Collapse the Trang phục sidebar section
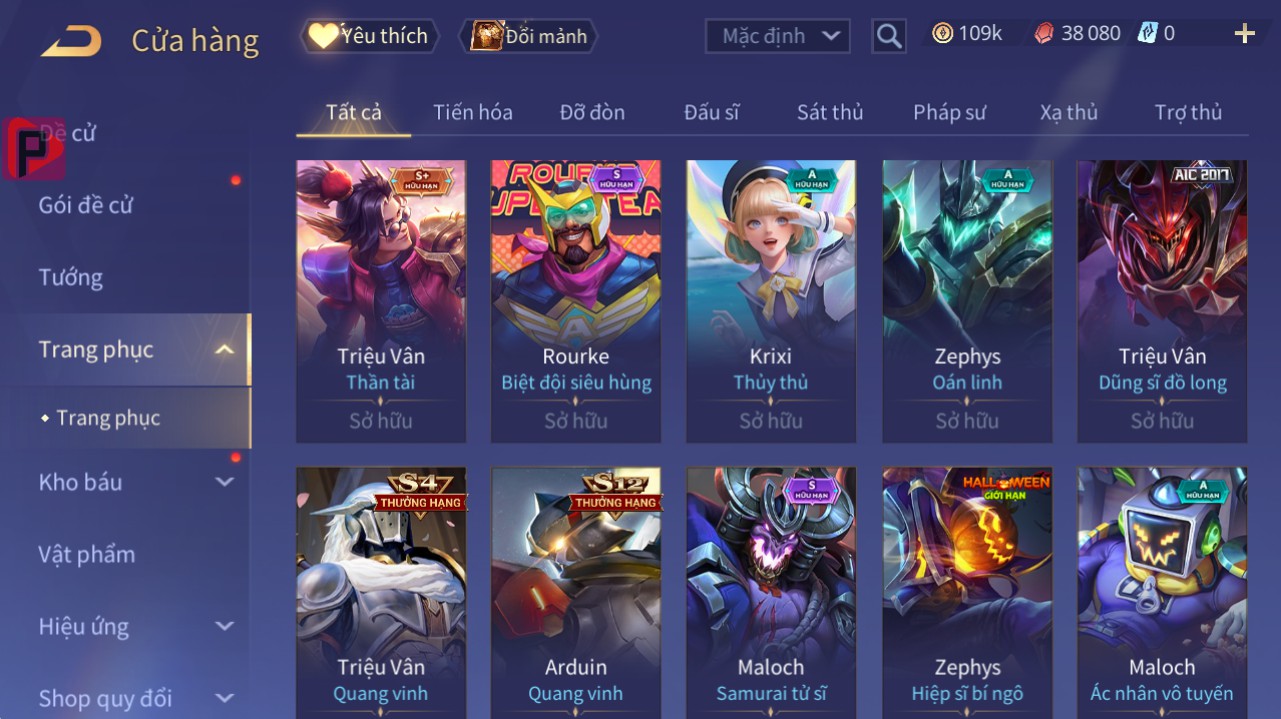This screenshot has height=719, width=1281. (225, 349)
